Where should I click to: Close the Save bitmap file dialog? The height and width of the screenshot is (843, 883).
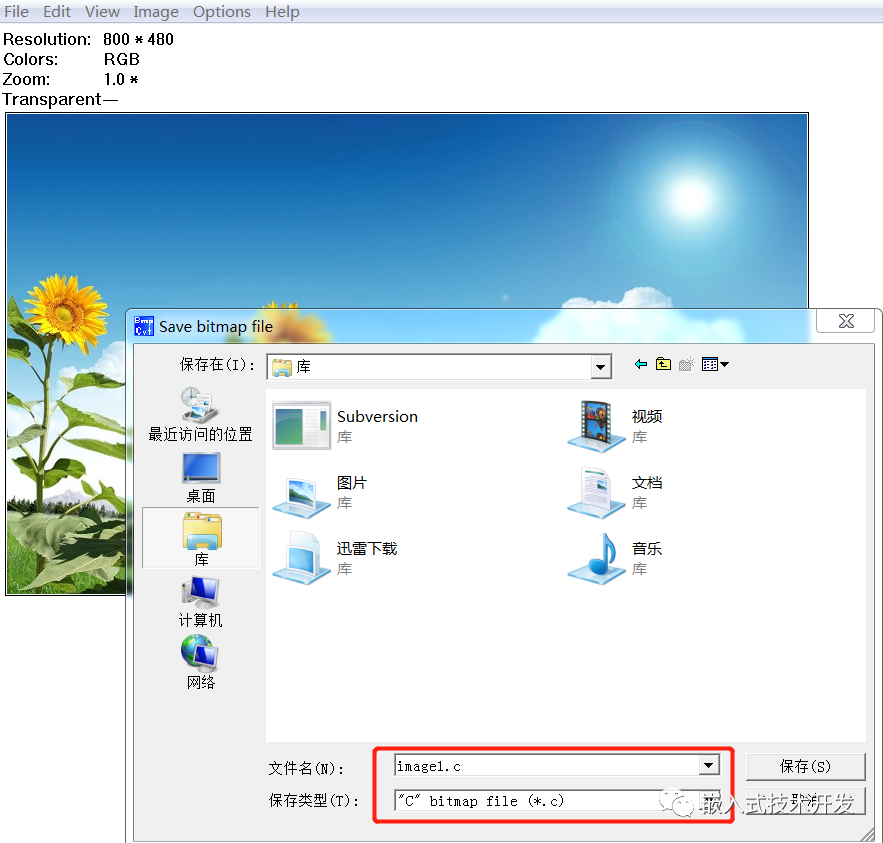(x=846, y=321)
